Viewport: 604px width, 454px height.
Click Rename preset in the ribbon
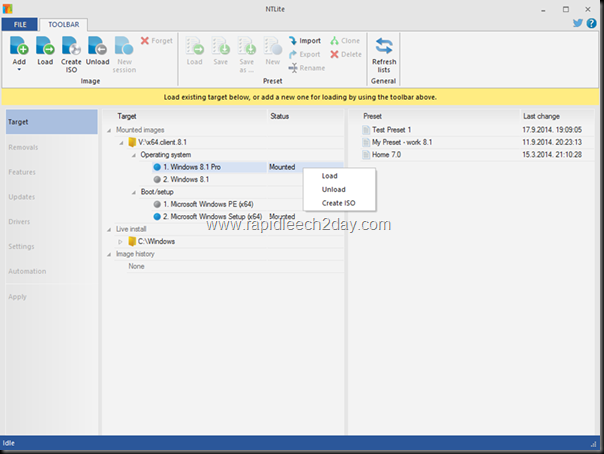tap(307, 68)
